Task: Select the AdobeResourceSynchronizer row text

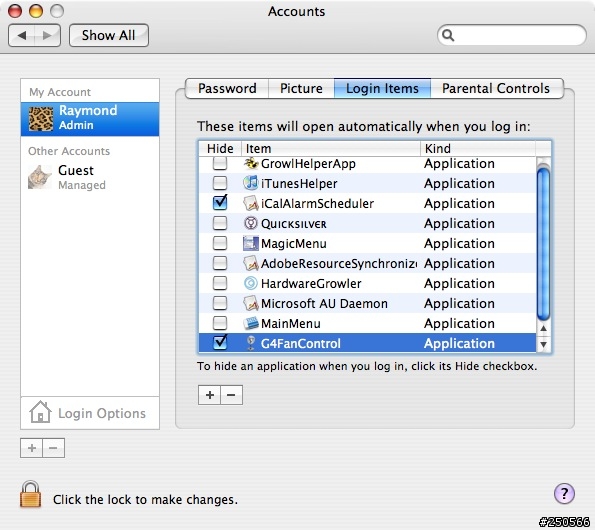Action: point(339,264)
